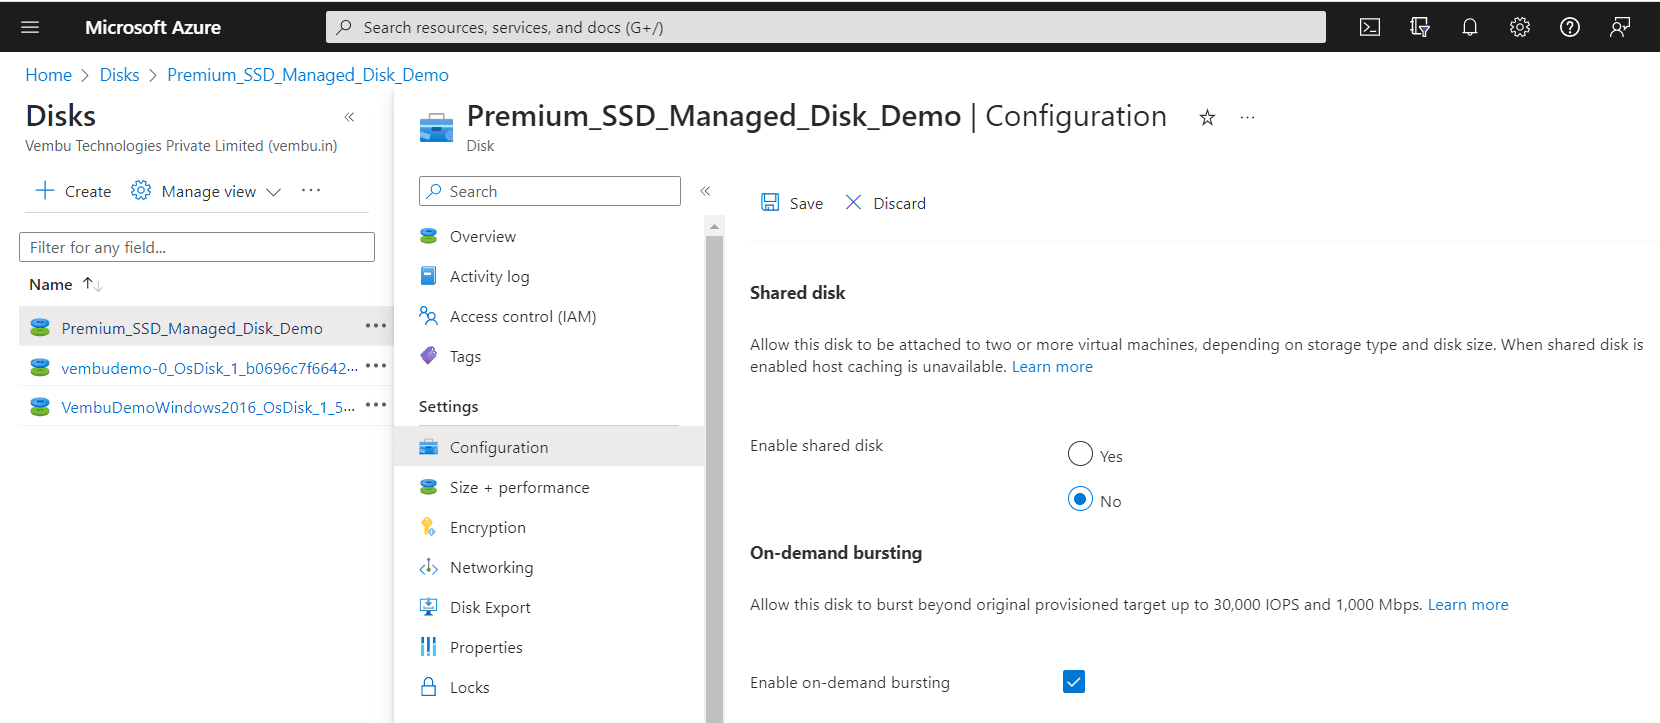Screen dimensions: 1660x723
Task: Open vembudemo-0_OsDisk_1 disk
Action: click(209, 368)
